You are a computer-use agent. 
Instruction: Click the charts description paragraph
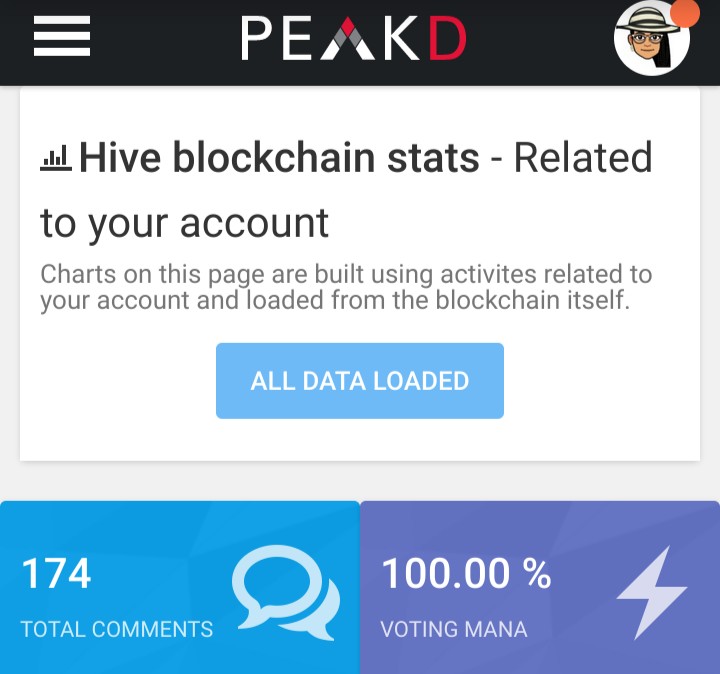(346, 287)
